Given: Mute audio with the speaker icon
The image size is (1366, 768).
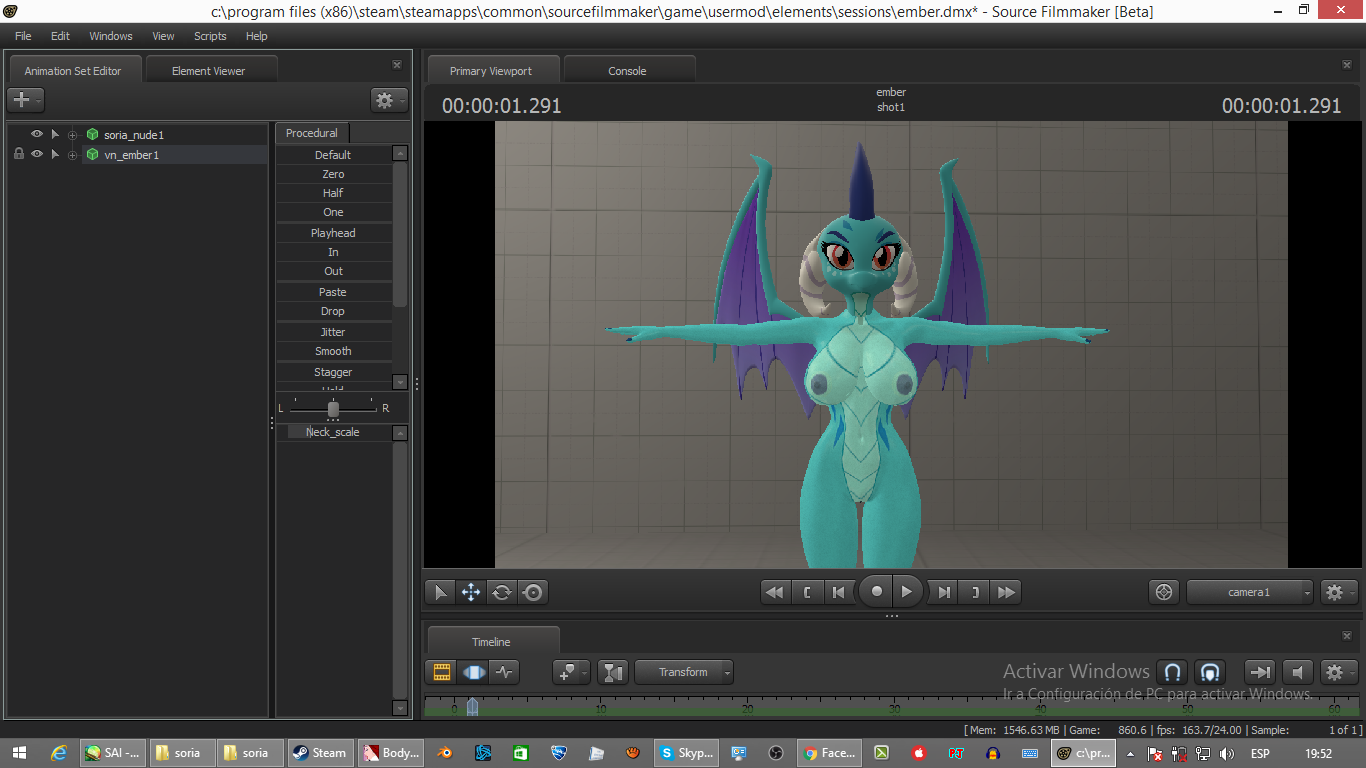Looking at the screenshot, I should [x=1297, y=672].
